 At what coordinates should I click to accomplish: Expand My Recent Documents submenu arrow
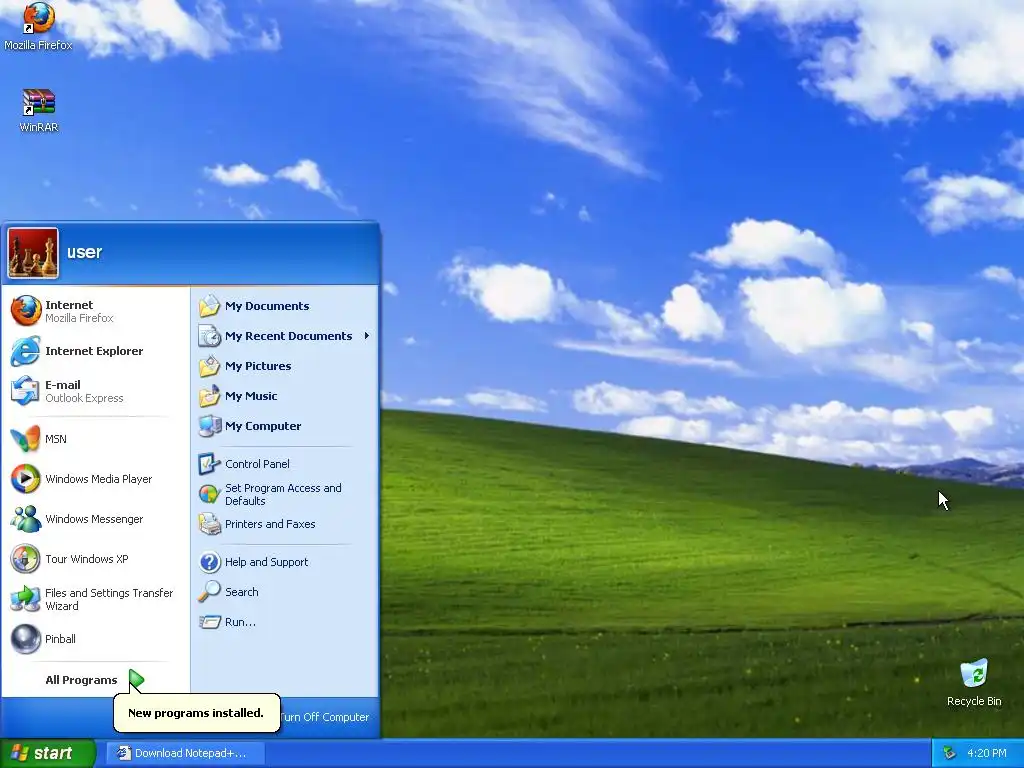tap(366, 336)
